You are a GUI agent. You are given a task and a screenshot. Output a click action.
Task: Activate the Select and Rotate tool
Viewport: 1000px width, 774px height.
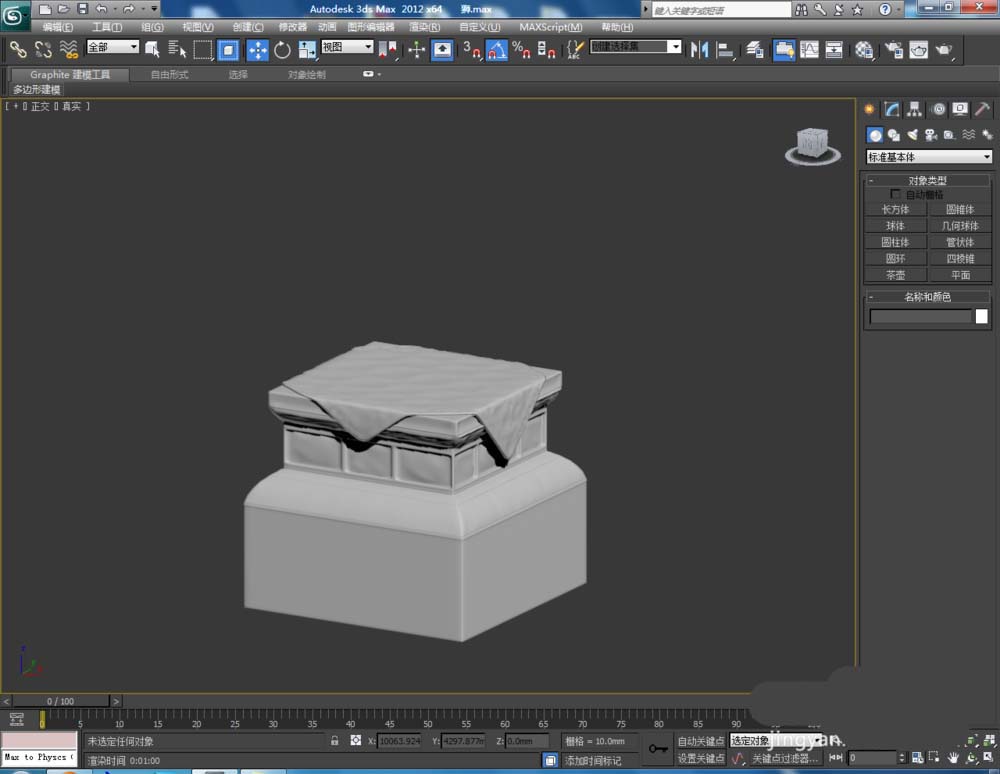pos(282,49)
